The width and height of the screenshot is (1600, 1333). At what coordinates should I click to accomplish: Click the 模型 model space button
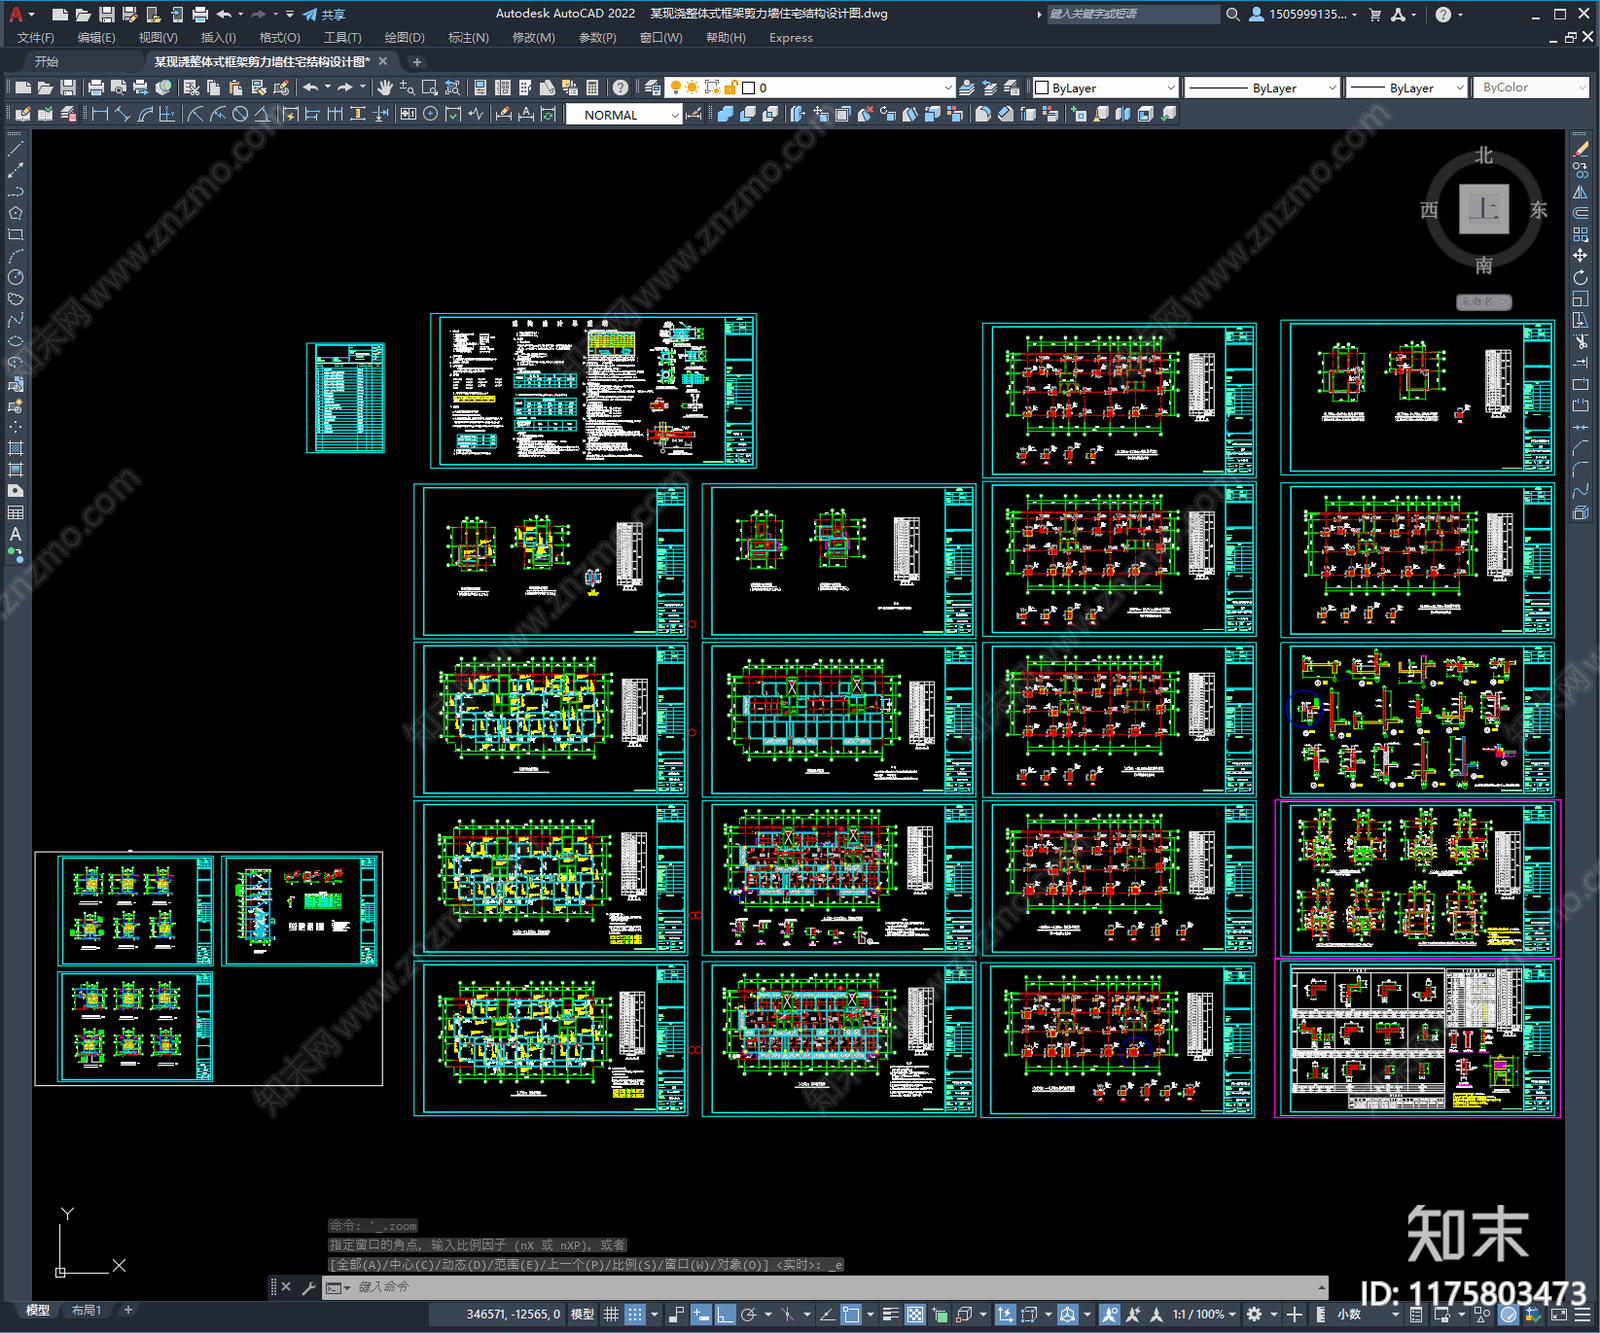pyautogui.click(x=582, y=1314)
